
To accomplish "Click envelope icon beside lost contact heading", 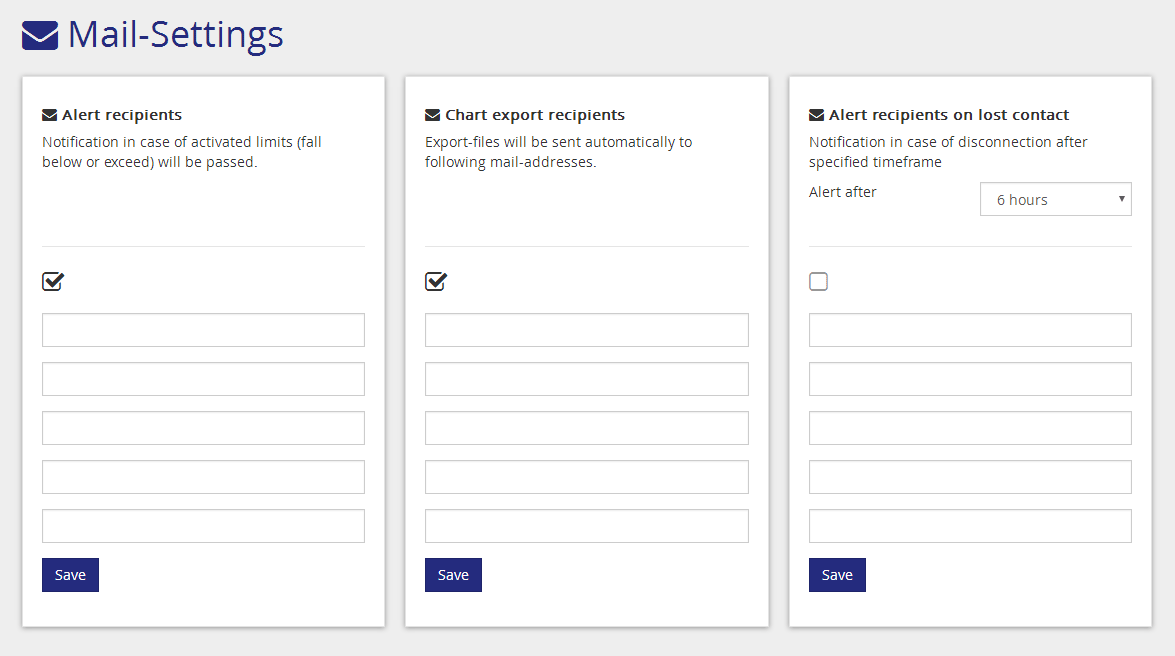I will point(816,115).
